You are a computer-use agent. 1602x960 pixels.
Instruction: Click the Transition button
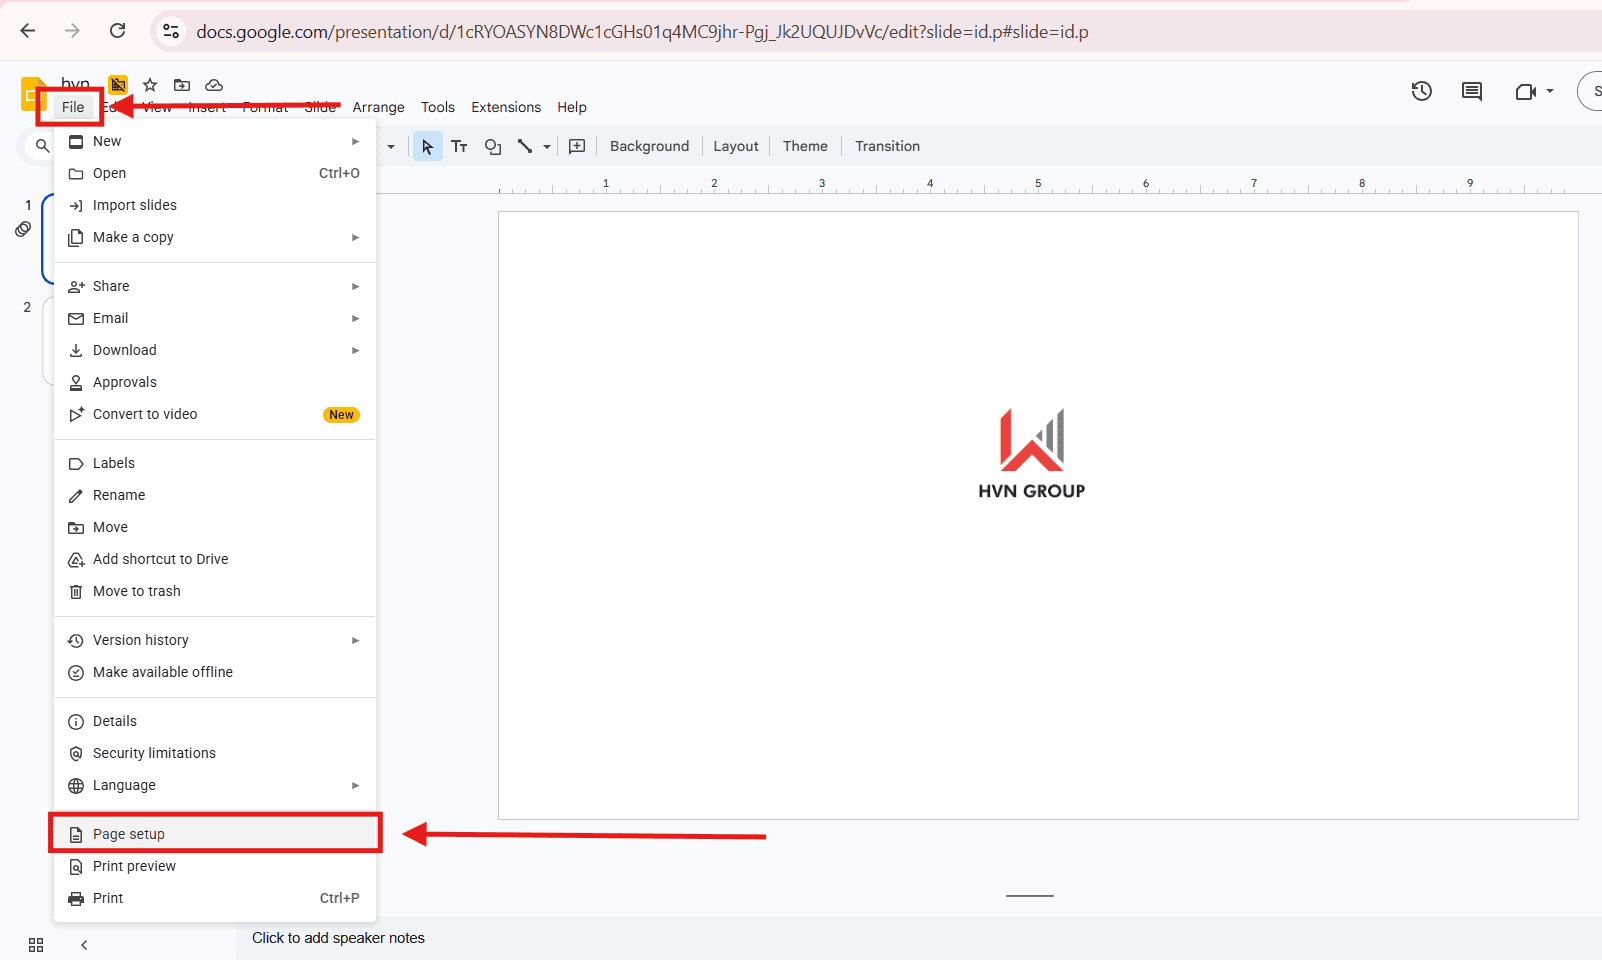click(887, 146)
